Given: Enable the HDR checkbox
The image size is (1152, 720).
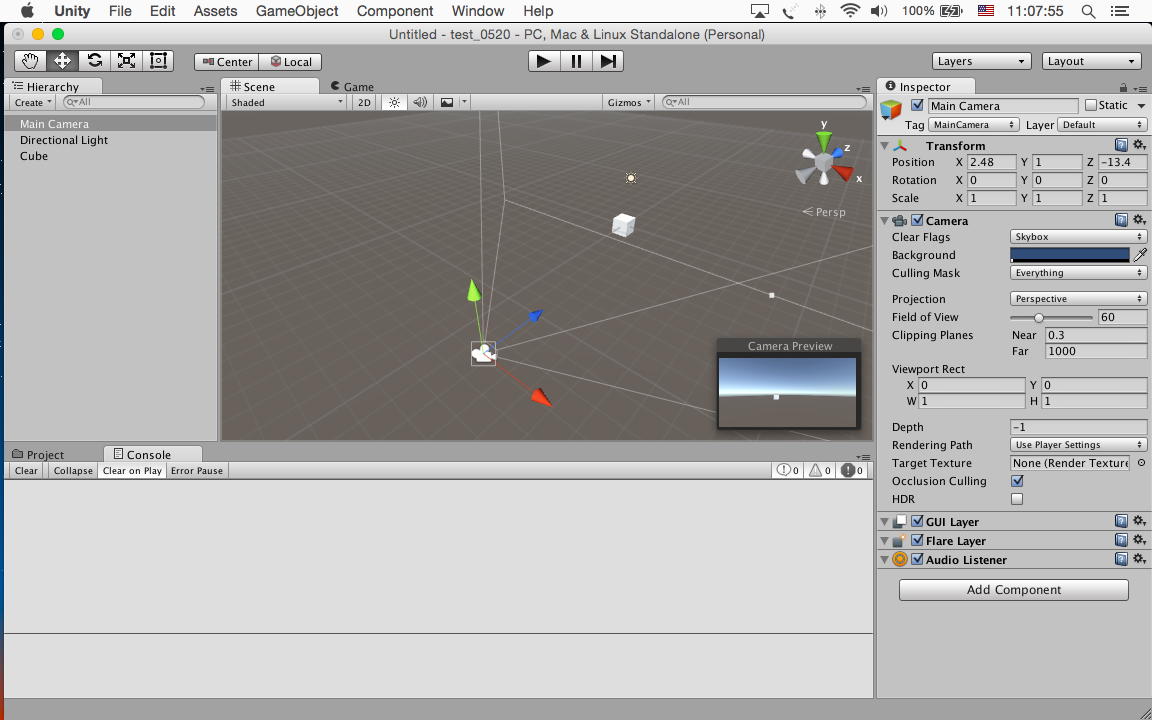Looking at the screenshot, I should [1017, 499].
